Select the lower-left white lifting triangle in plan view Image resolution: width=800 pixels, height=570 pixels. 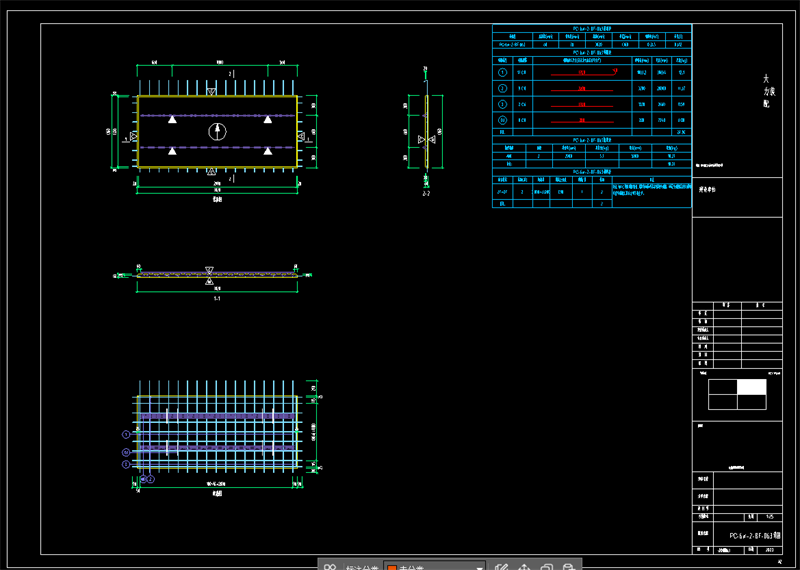point(172,151)
